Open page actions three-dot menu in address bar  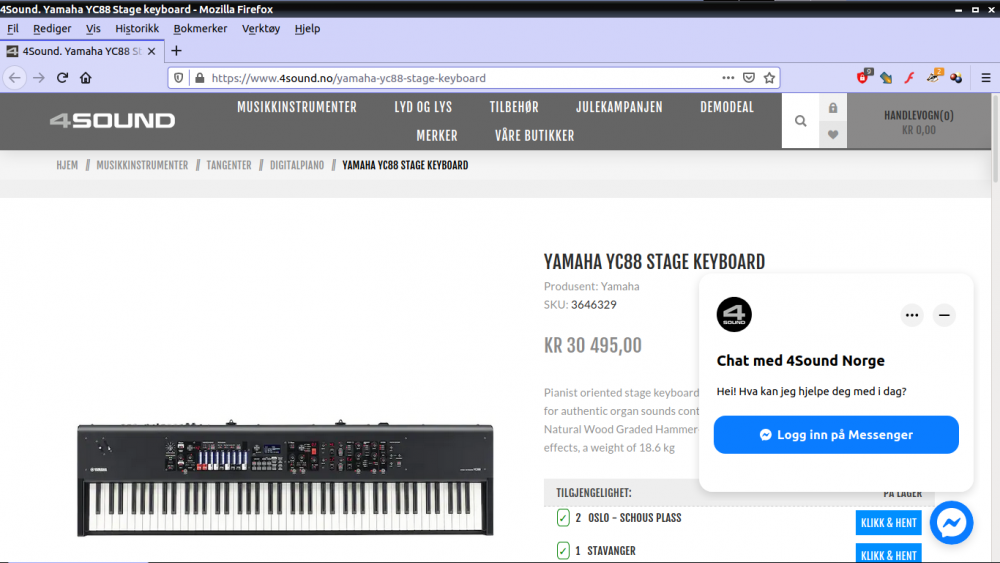click(728, 78)
